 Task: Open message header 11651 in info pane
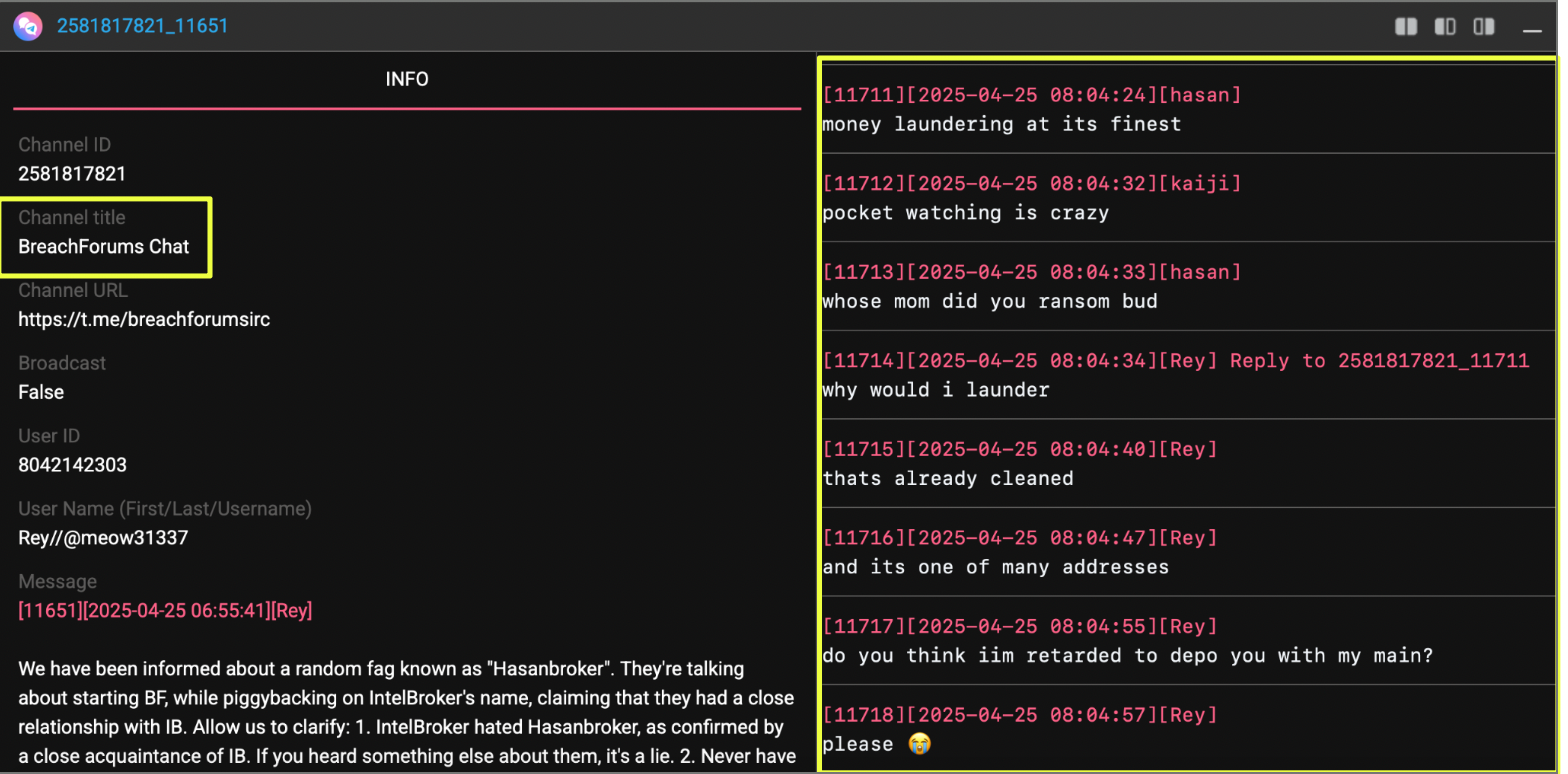(165, 610)
